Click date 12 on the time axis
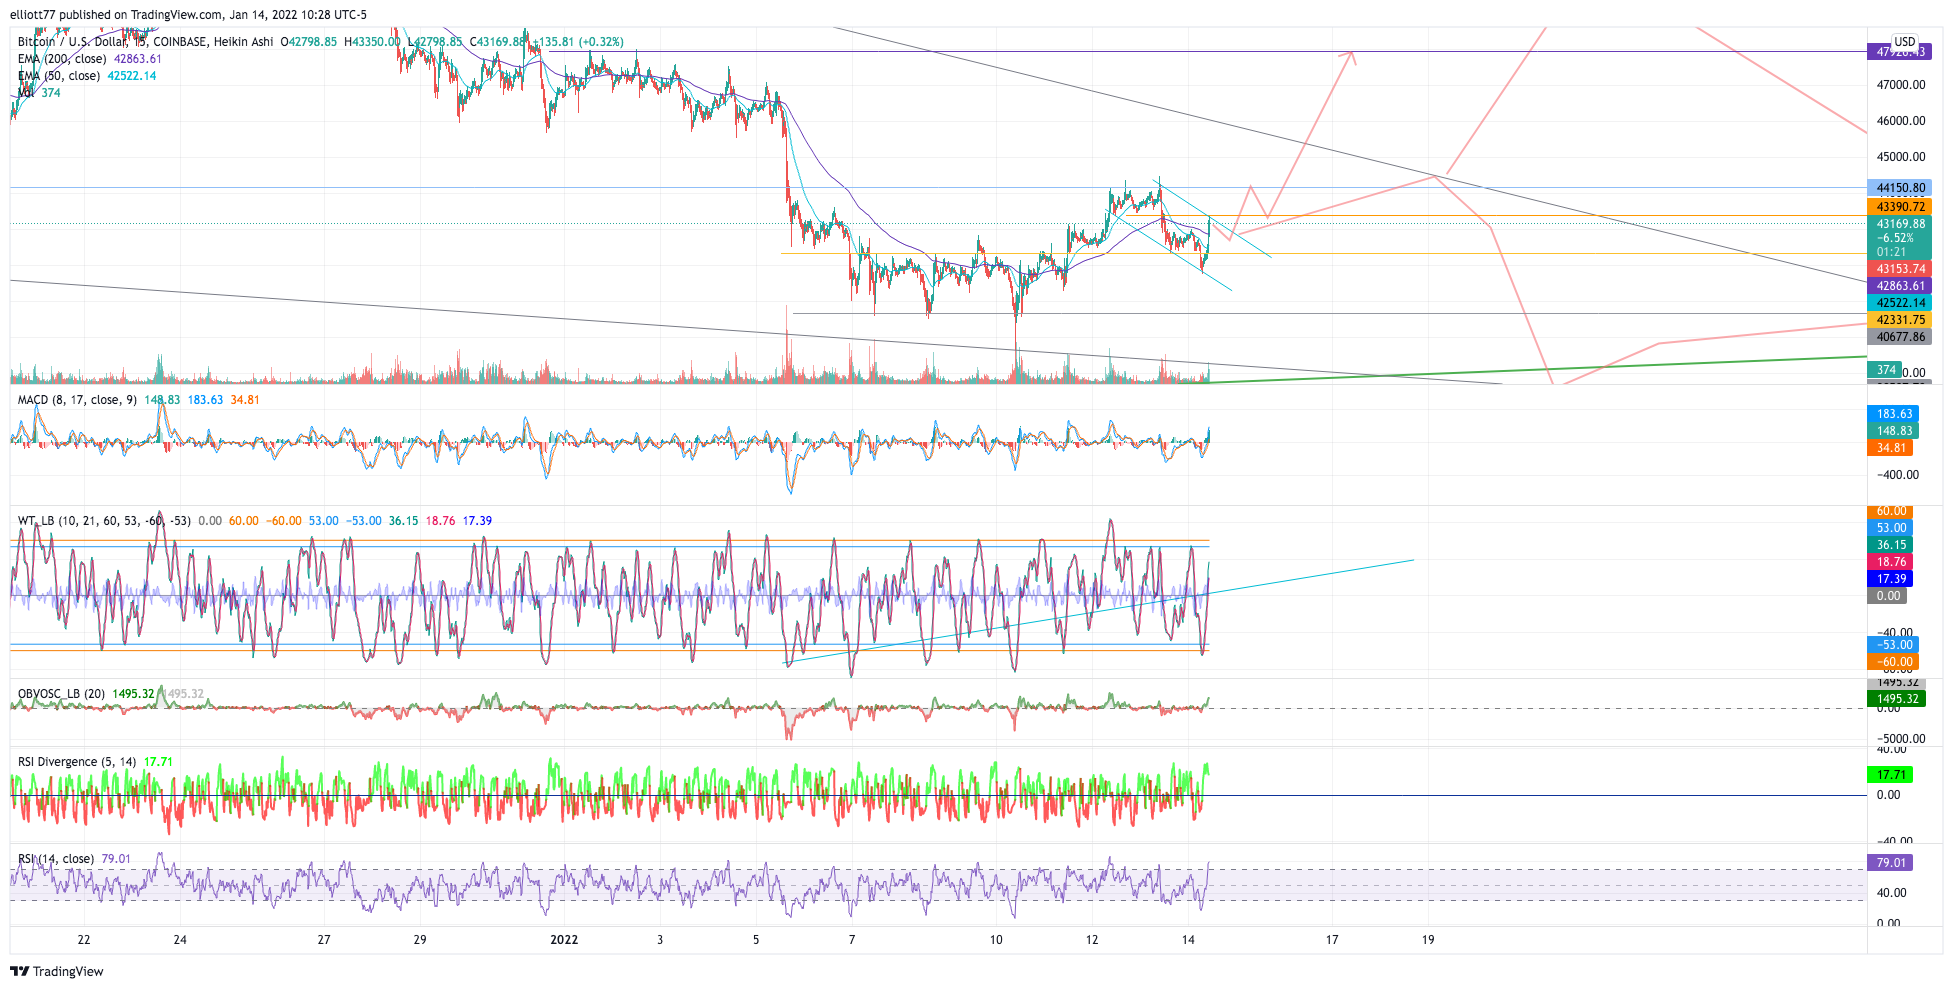 coord(1092,940)
